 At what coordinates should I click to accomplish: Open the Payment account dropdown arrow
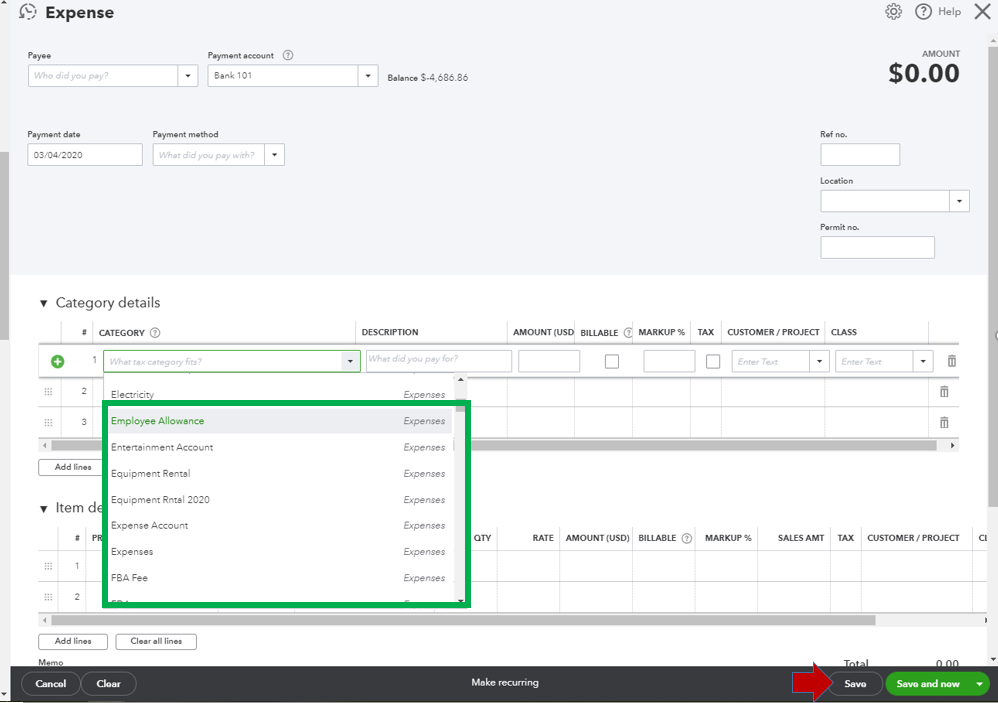pyautogui.click(x=368, y=76)
